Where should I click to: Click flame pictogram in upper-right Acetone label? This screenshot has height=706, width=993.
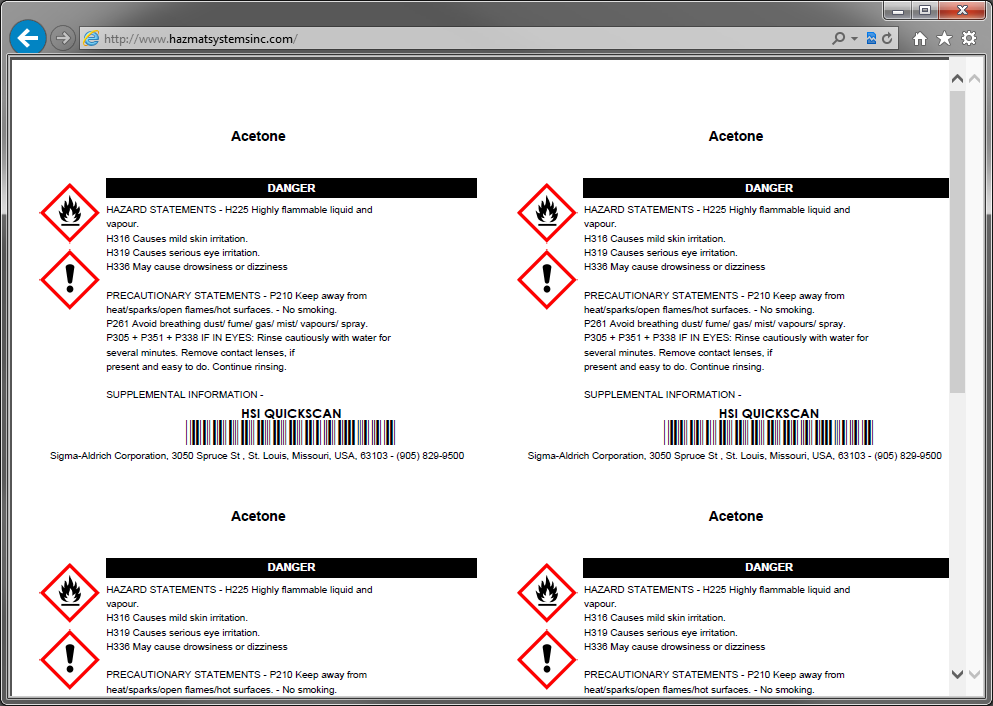coord(547,213)
